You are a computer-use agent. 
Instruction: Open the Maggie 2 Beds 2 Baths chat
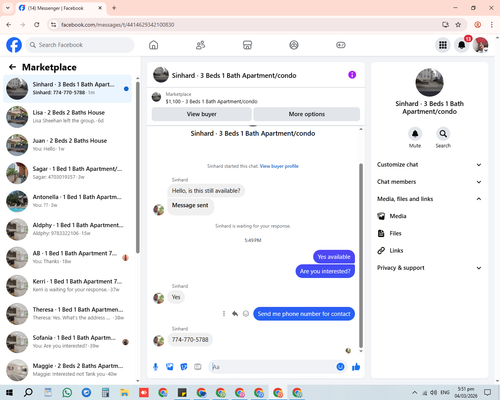pos(67,370)
